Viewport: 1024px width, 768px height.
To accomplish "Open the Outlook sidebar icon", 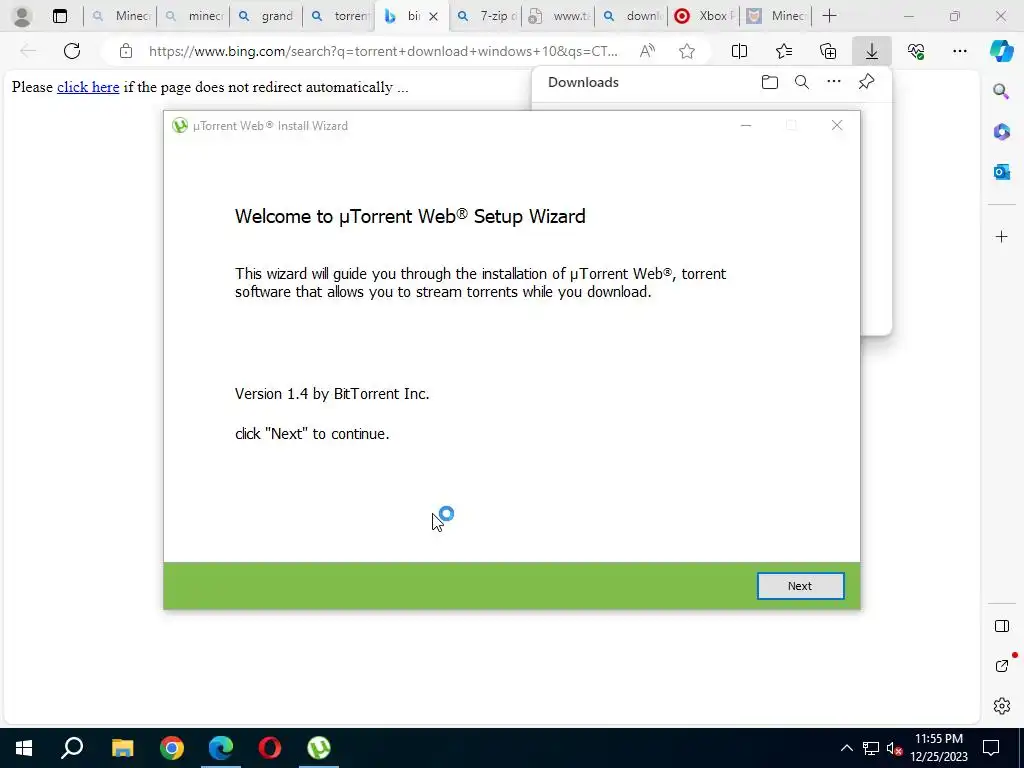I will click(1001, 172).
